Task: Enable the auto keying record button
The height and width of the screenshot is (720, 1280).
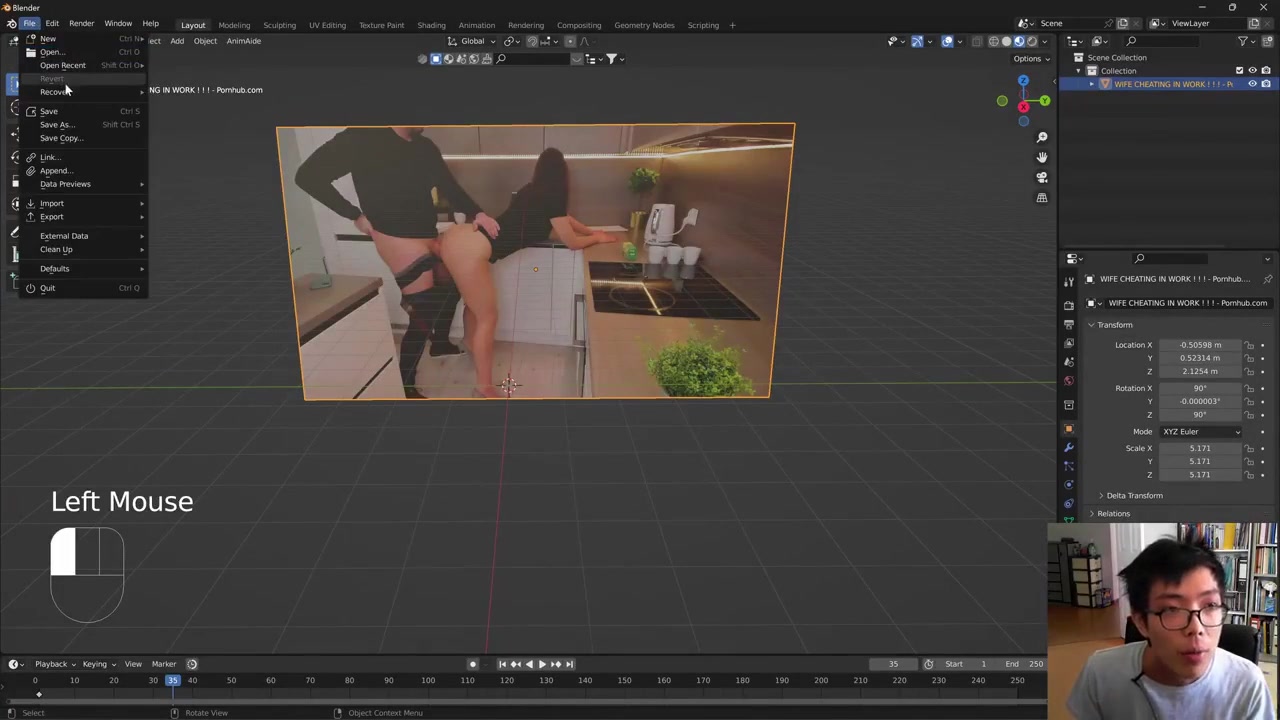Action: (x=473, y=664)
